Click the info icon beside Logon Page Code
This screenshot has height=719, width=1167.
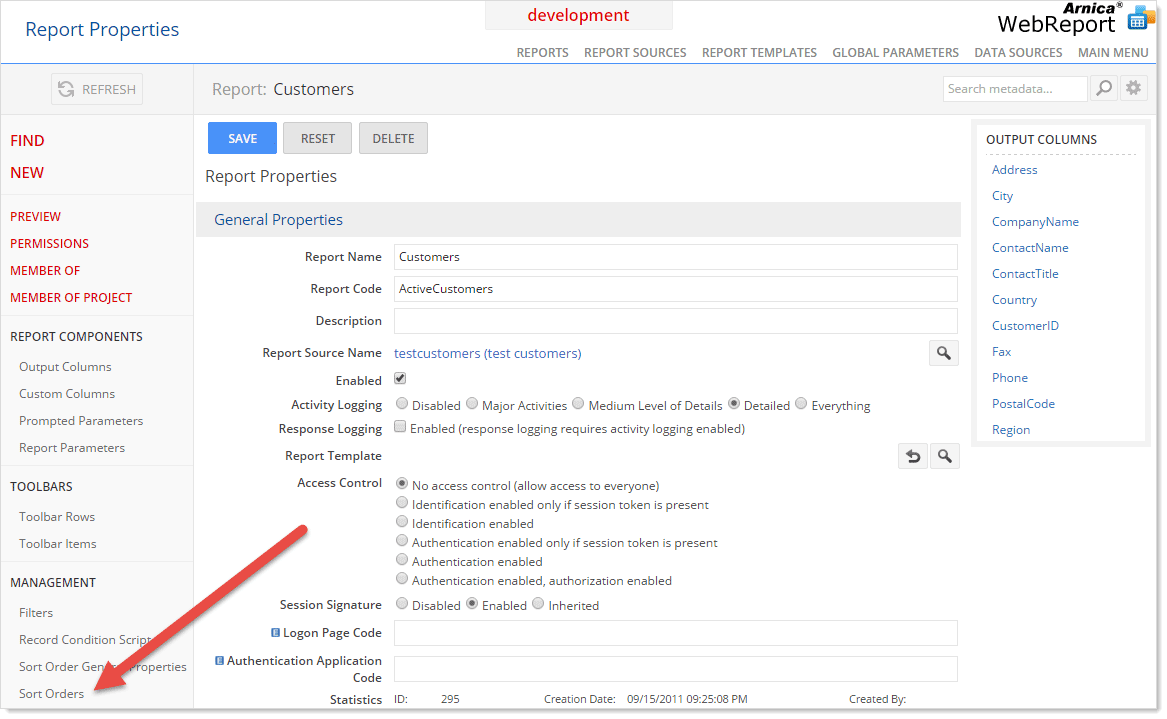pos(277,632)
